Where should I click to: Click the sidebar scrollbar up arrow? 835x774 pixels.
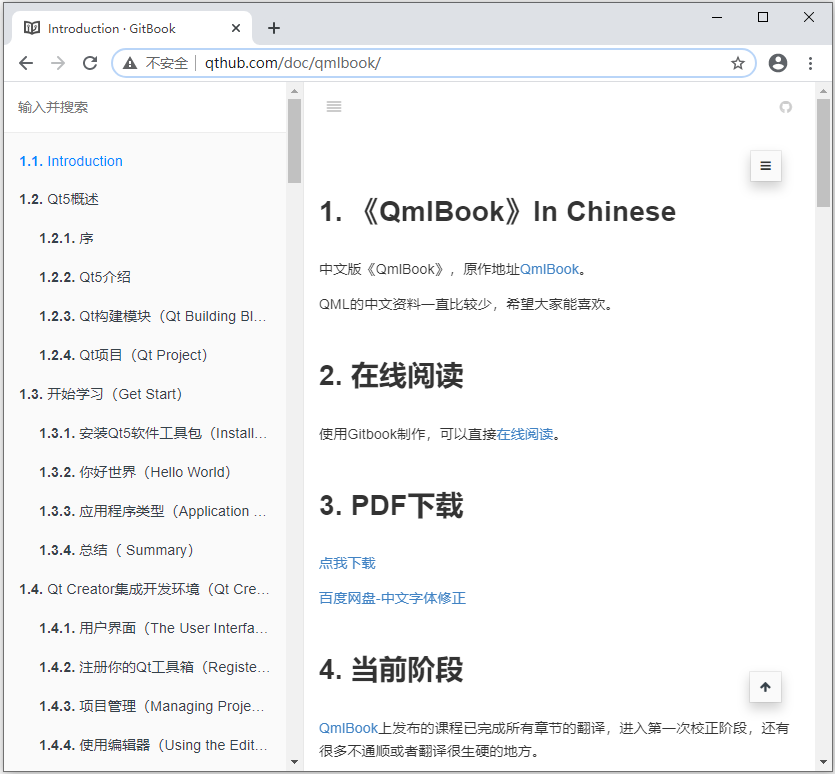[x=294, y=91]
